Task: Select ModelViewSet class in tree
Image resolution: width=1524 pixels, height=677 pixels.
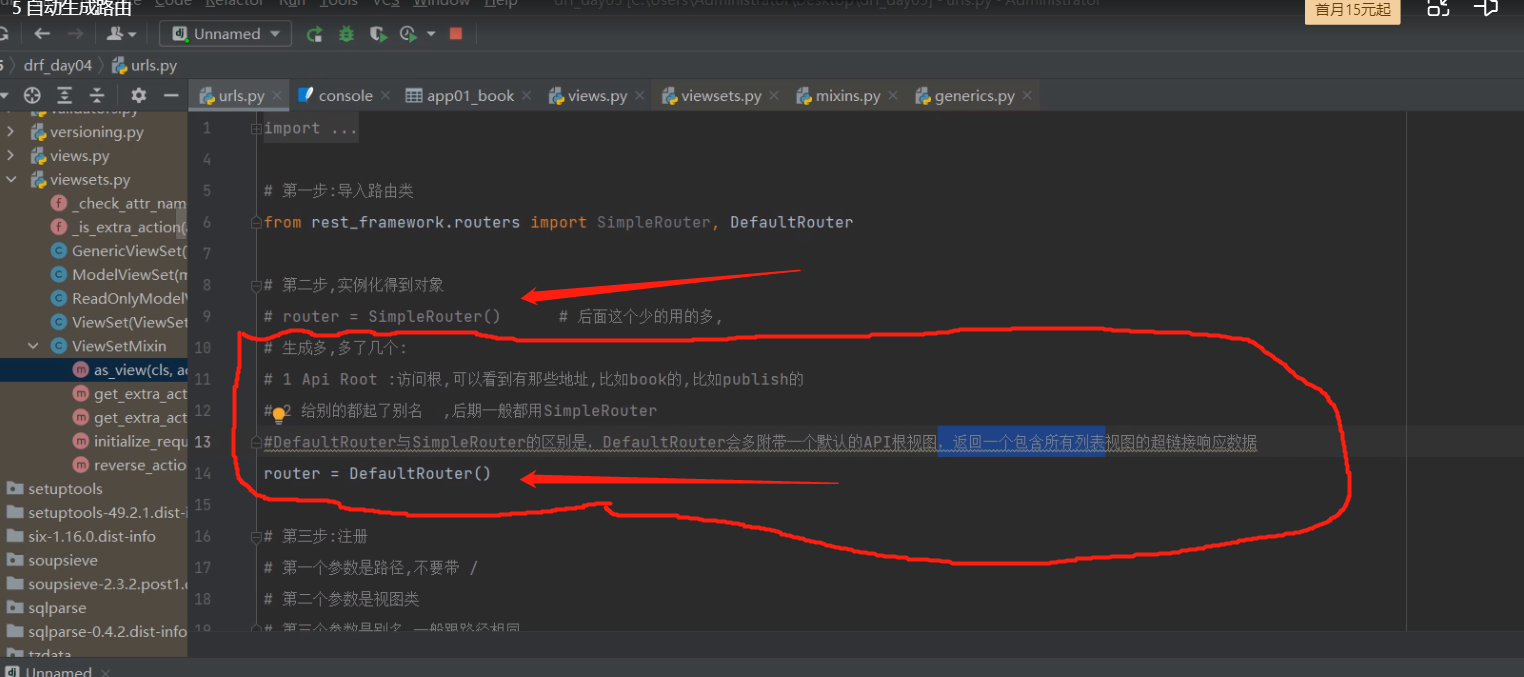Action: pyautogui.click(x=118, y=275)
